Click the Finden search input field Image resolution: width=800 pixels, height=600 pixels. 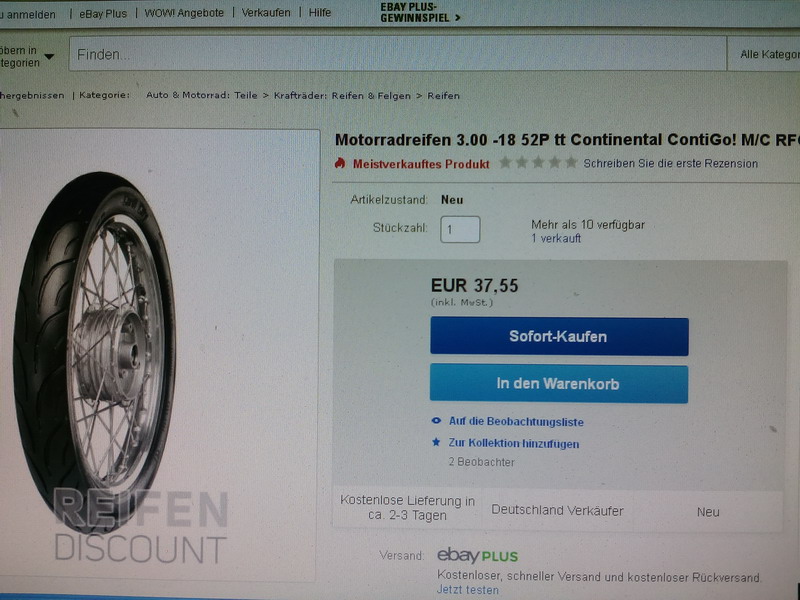point(398,54)
